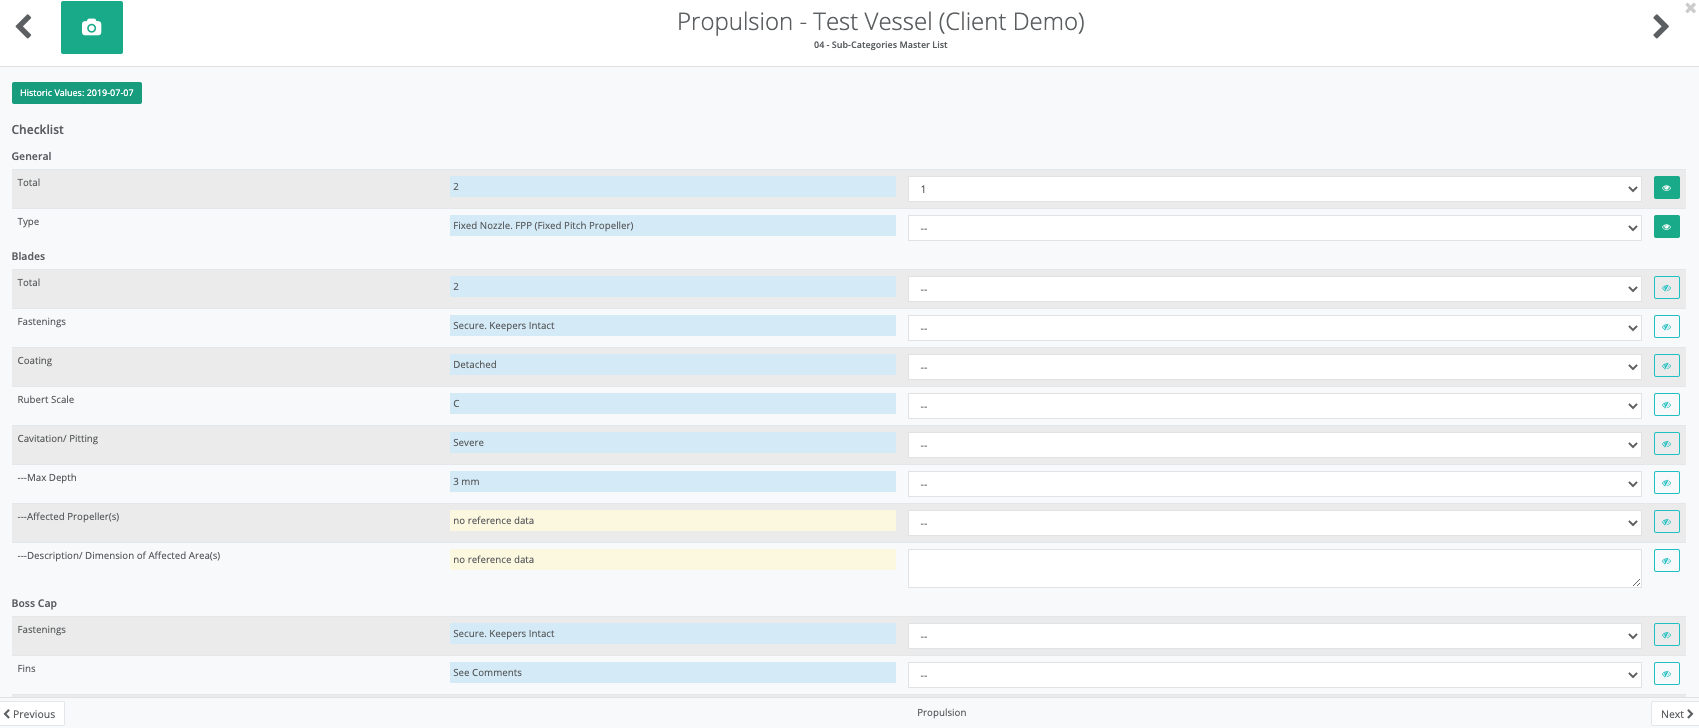The image size is (1699, 728).
Task: Click eye icon for Affected Propeller(s) row
Action: (1666, 522)
